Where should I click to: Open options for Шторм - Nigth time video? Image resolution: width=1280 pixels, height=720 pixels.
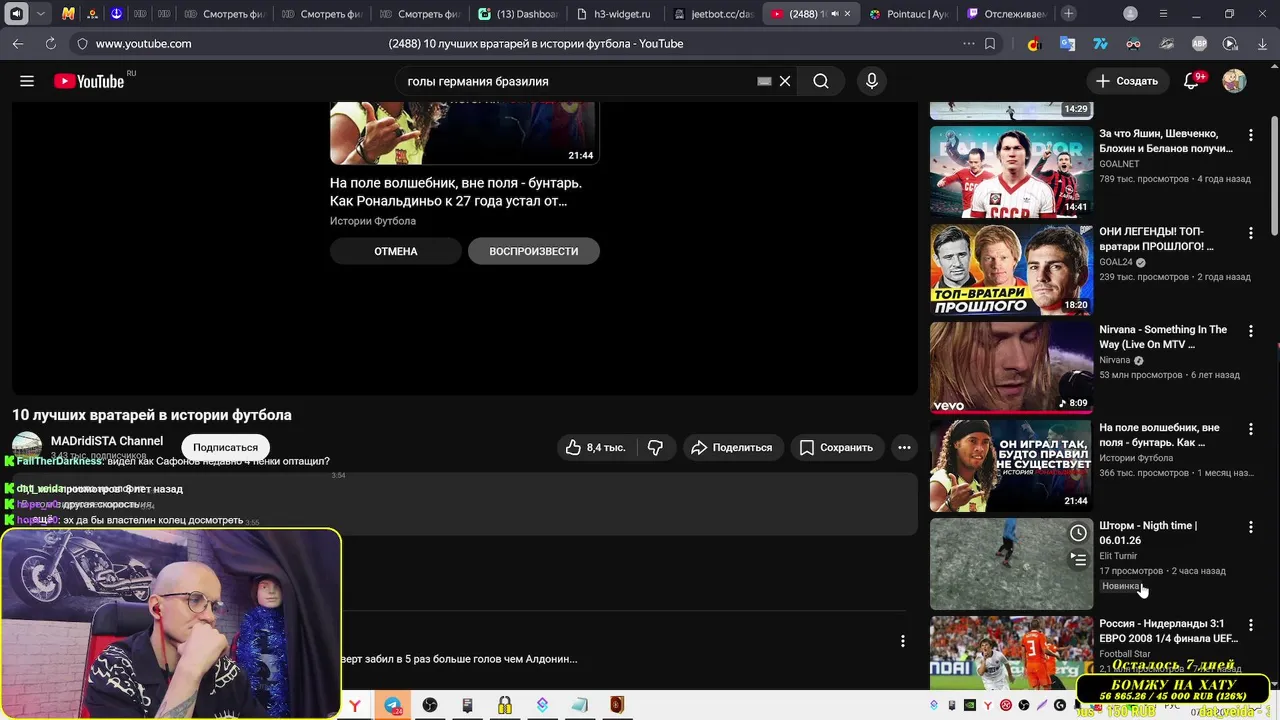tap(1250, 527)
